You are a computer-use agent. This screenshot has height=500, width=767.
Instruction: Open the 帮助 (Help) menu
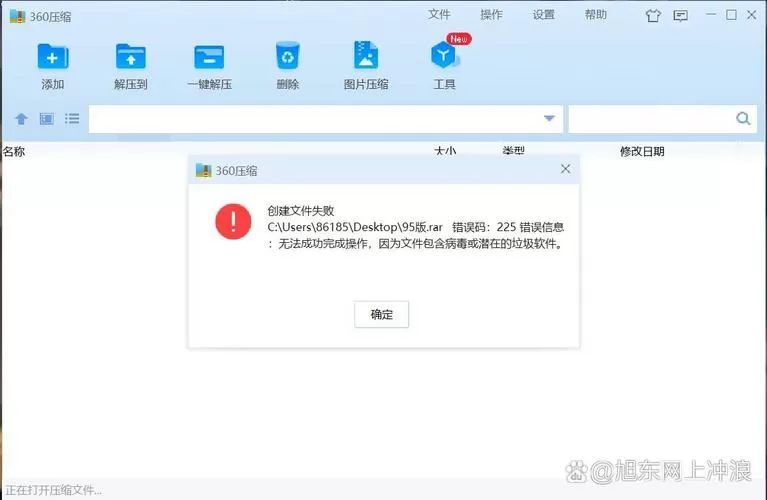pyautogui.click(x=596, y=15)
